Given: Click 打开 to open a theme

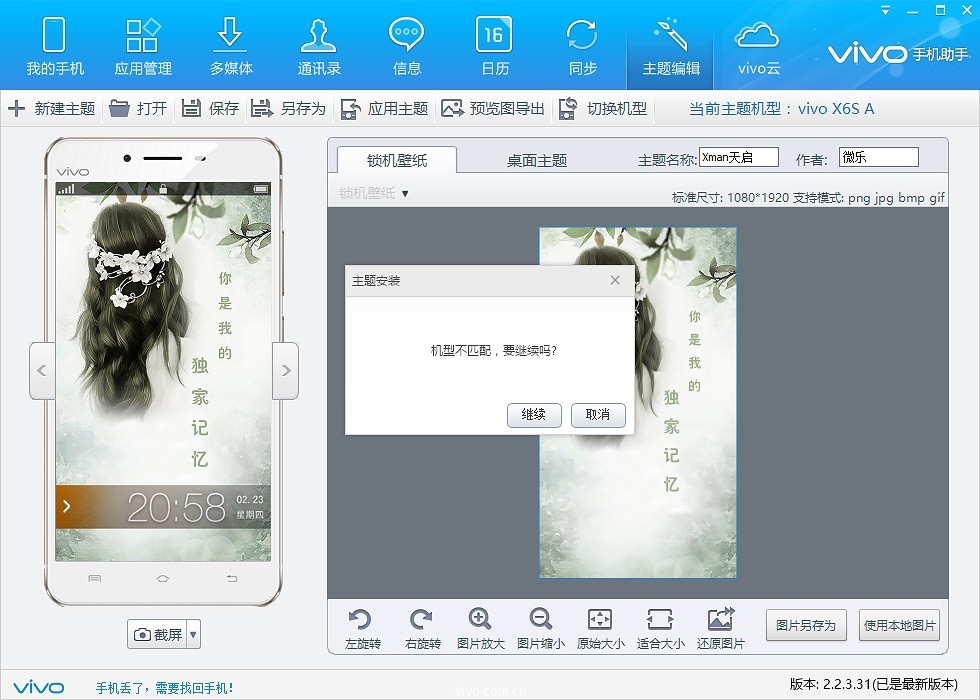Looking at the screenshot, I should 138,109.
